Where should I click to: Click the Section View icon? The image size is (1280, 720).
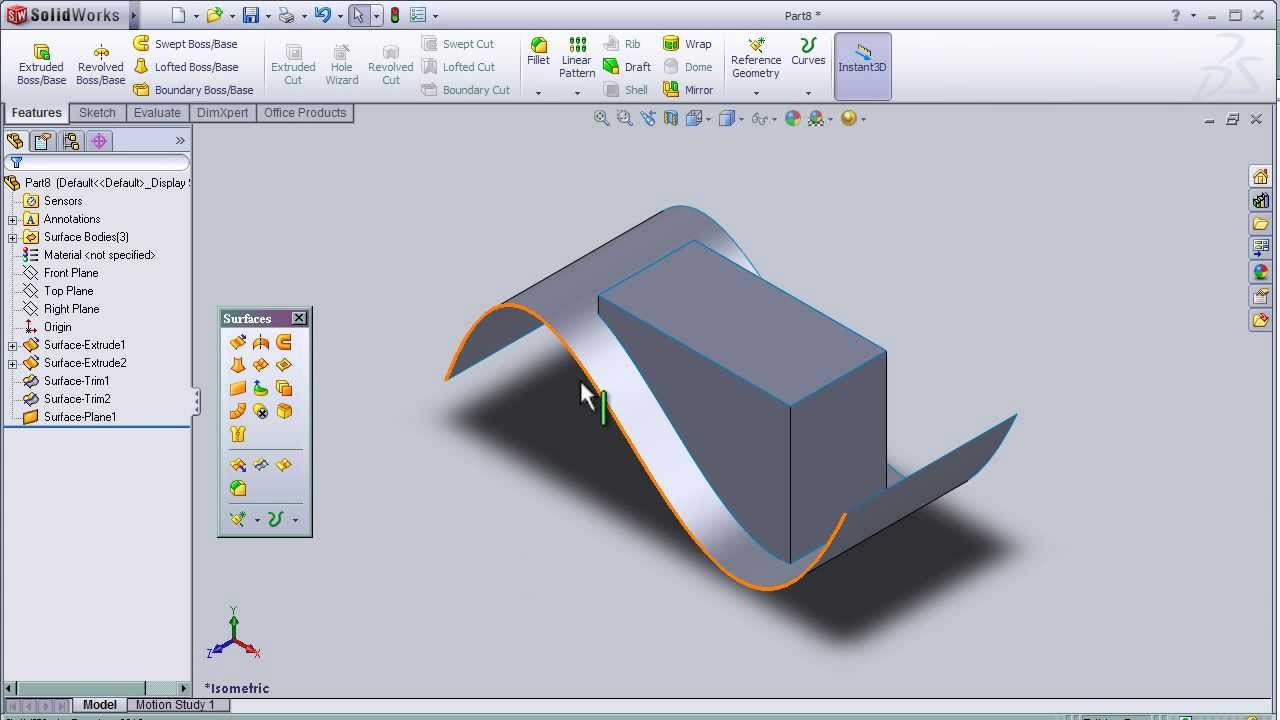pos(670,118)
